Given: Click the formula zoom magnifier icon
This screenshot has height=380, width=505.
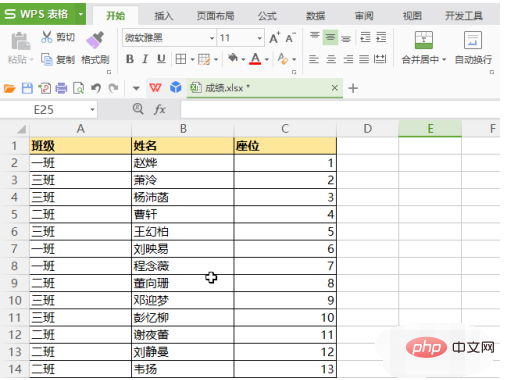Looking at the screenshot, I should click(138, 108).
